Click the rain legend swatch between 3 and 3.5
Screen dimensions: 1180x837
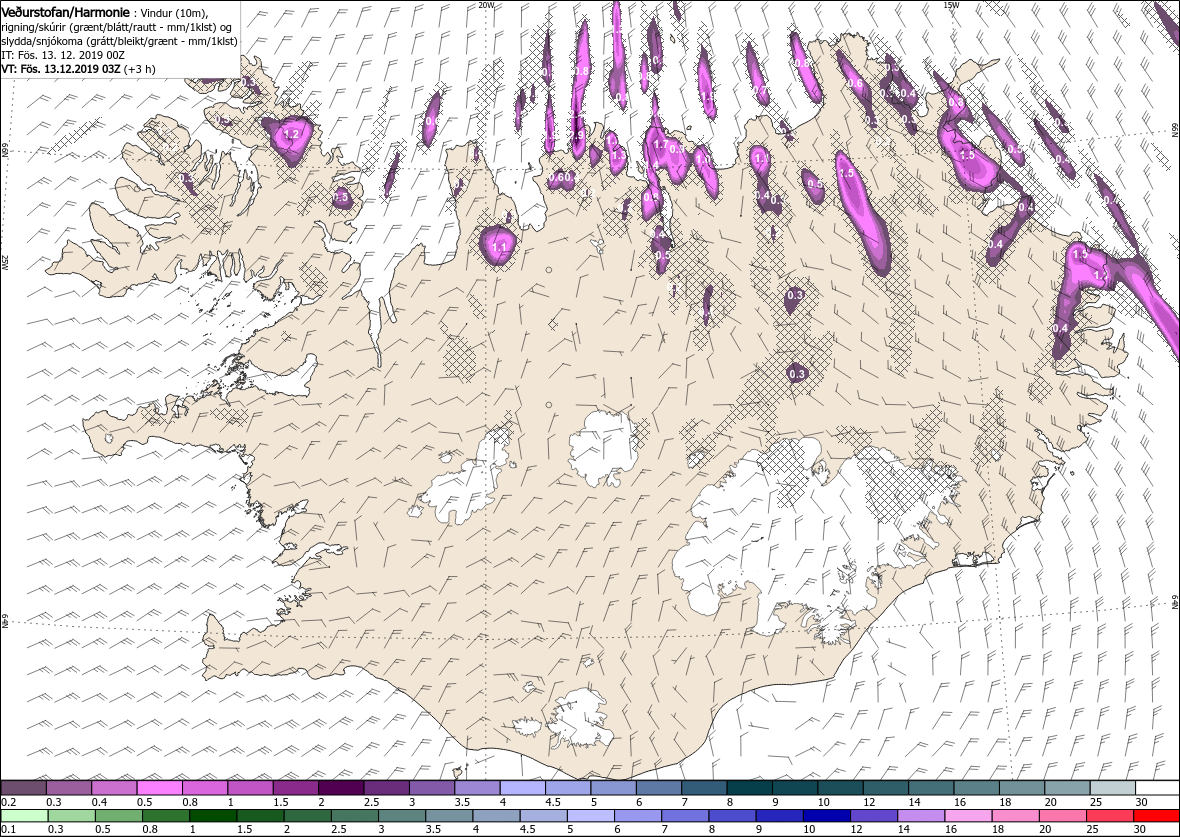coord(403,816)
